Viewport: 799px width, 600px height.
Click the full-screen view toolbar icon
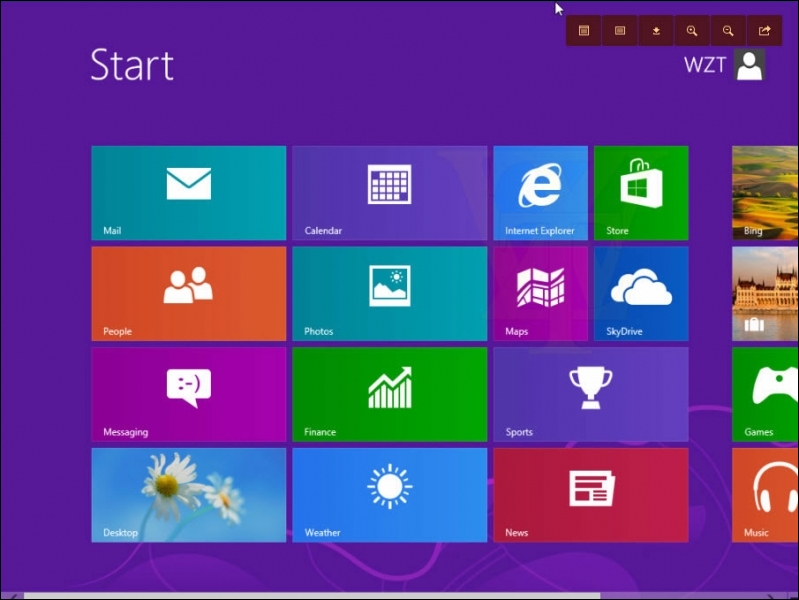coord(620,31)
